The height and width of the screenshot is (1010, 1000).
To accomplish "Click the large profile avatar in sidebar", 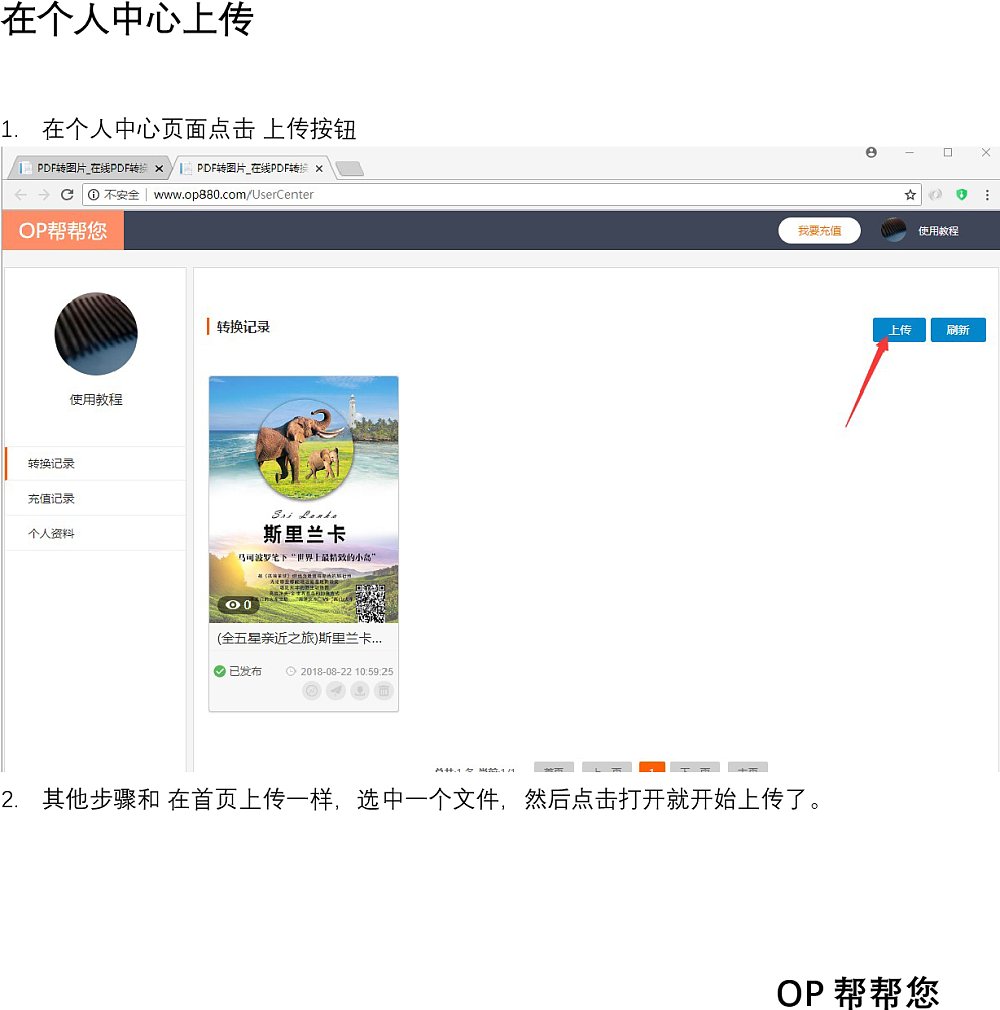I will tap(96, 334).
